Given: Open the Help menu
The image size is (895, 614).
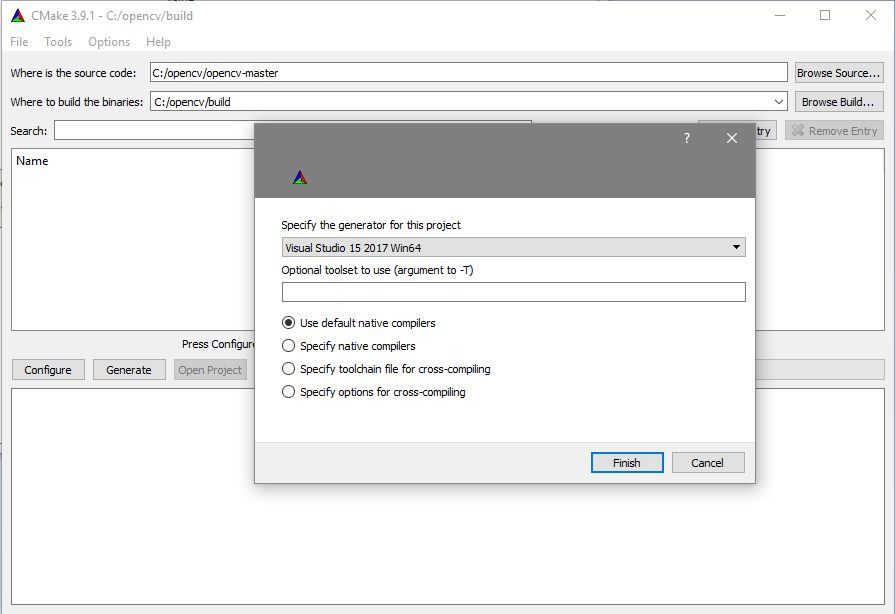Looking at the screenshot, I should tap(158, 42).
